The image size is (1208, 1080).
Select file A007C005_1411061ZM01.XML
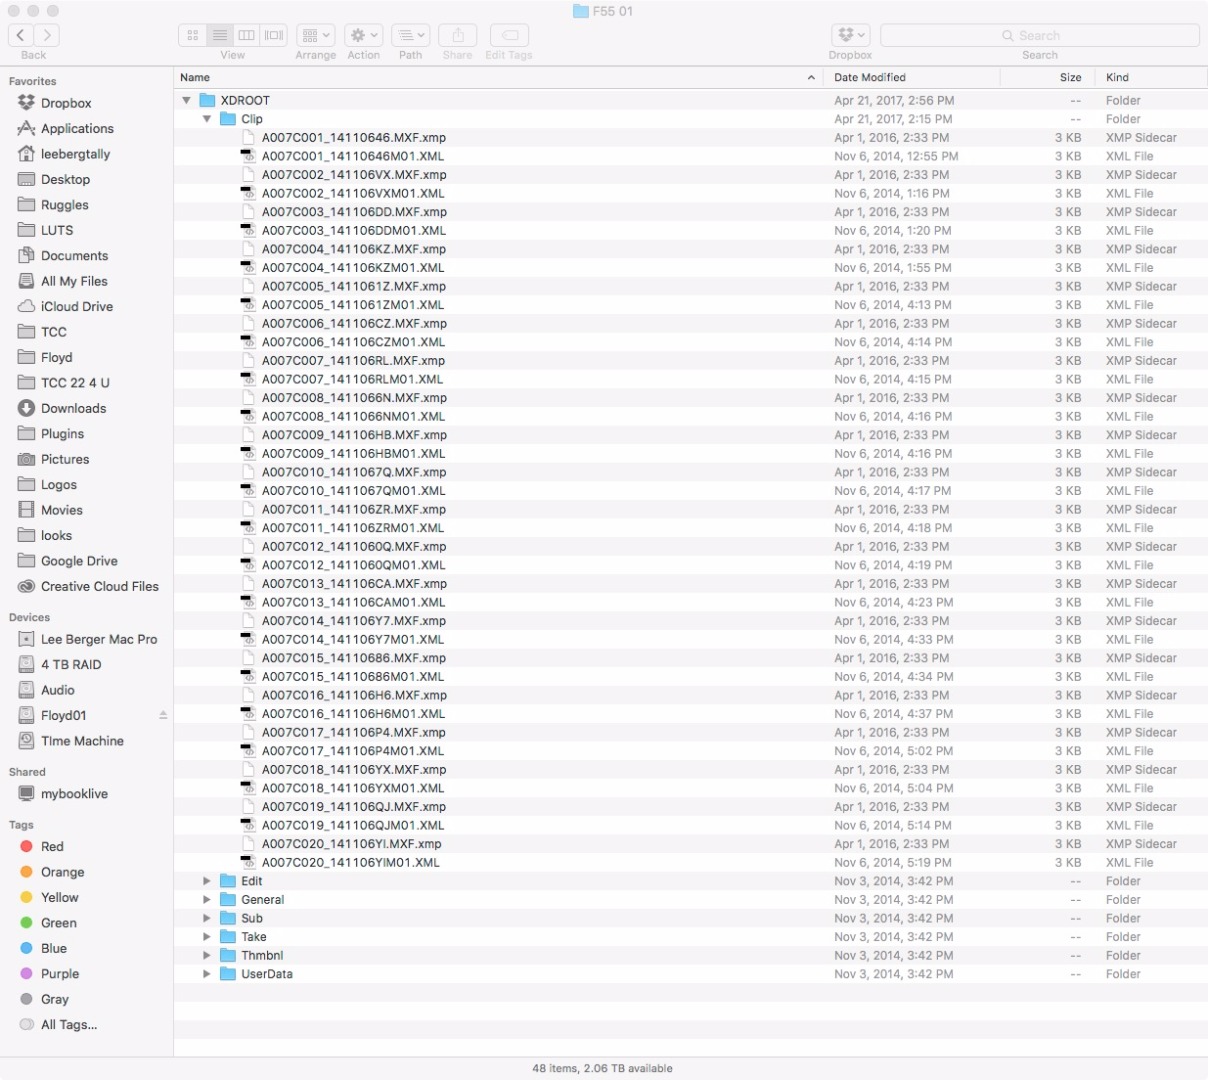(x=353, y=305)
